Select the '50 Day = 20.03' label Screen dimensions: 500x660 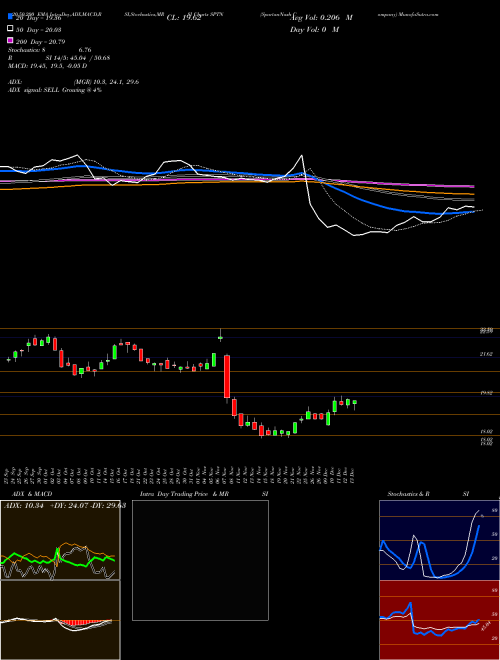(39, 29)
